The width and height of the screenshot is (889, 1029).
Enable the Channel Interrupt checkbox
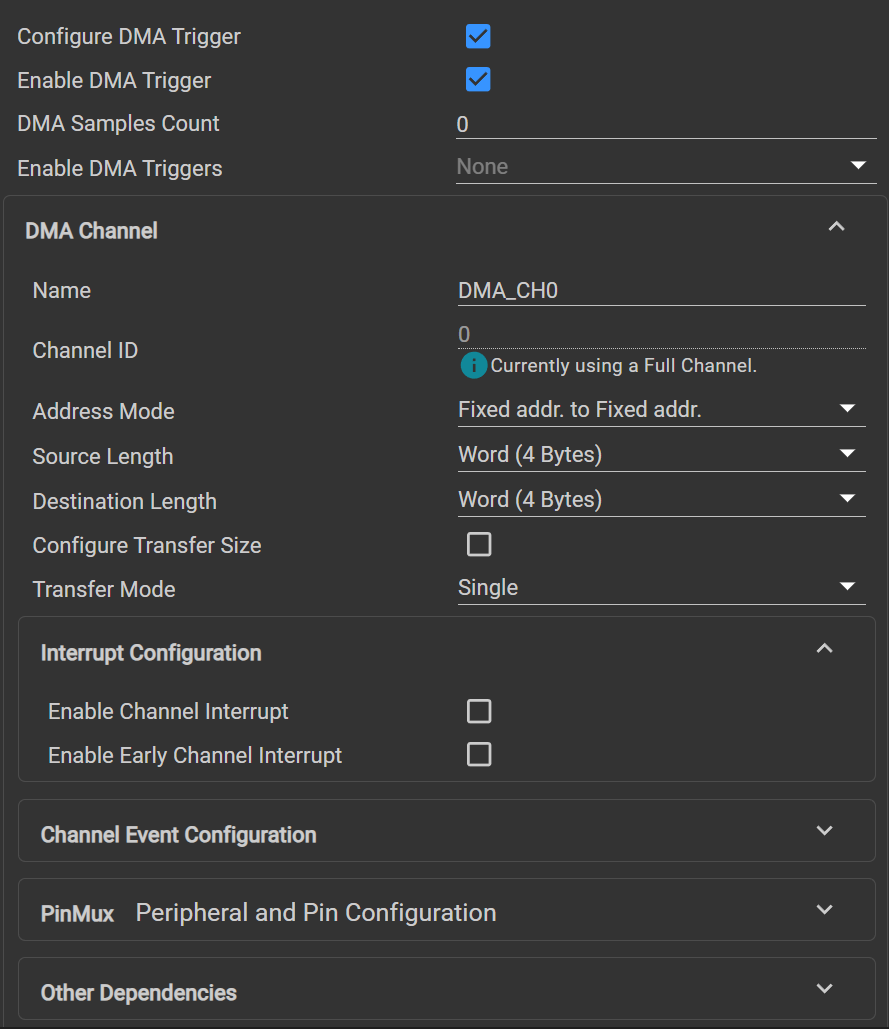click(479, 711)
